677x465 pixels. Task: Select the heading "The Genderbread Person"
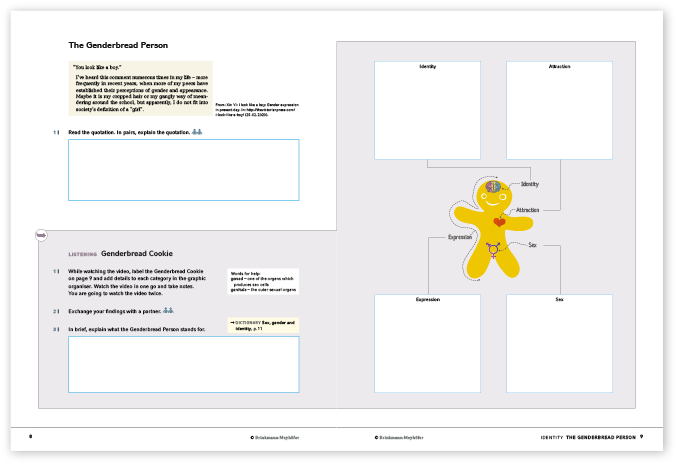[118, 45]
